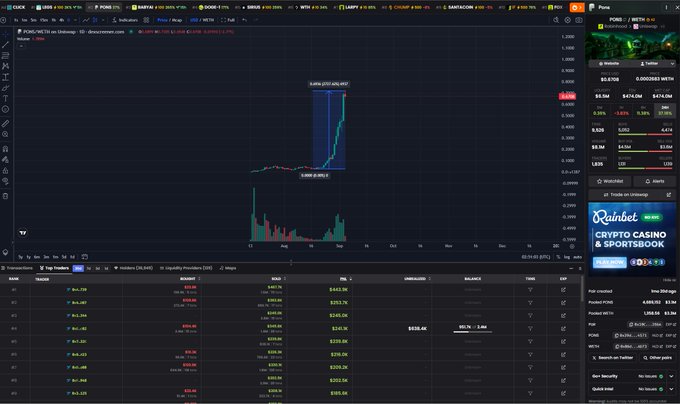Viewport: 680px width, 404px height.
Task: Open Other pairs button
Action: click(657, 358)
